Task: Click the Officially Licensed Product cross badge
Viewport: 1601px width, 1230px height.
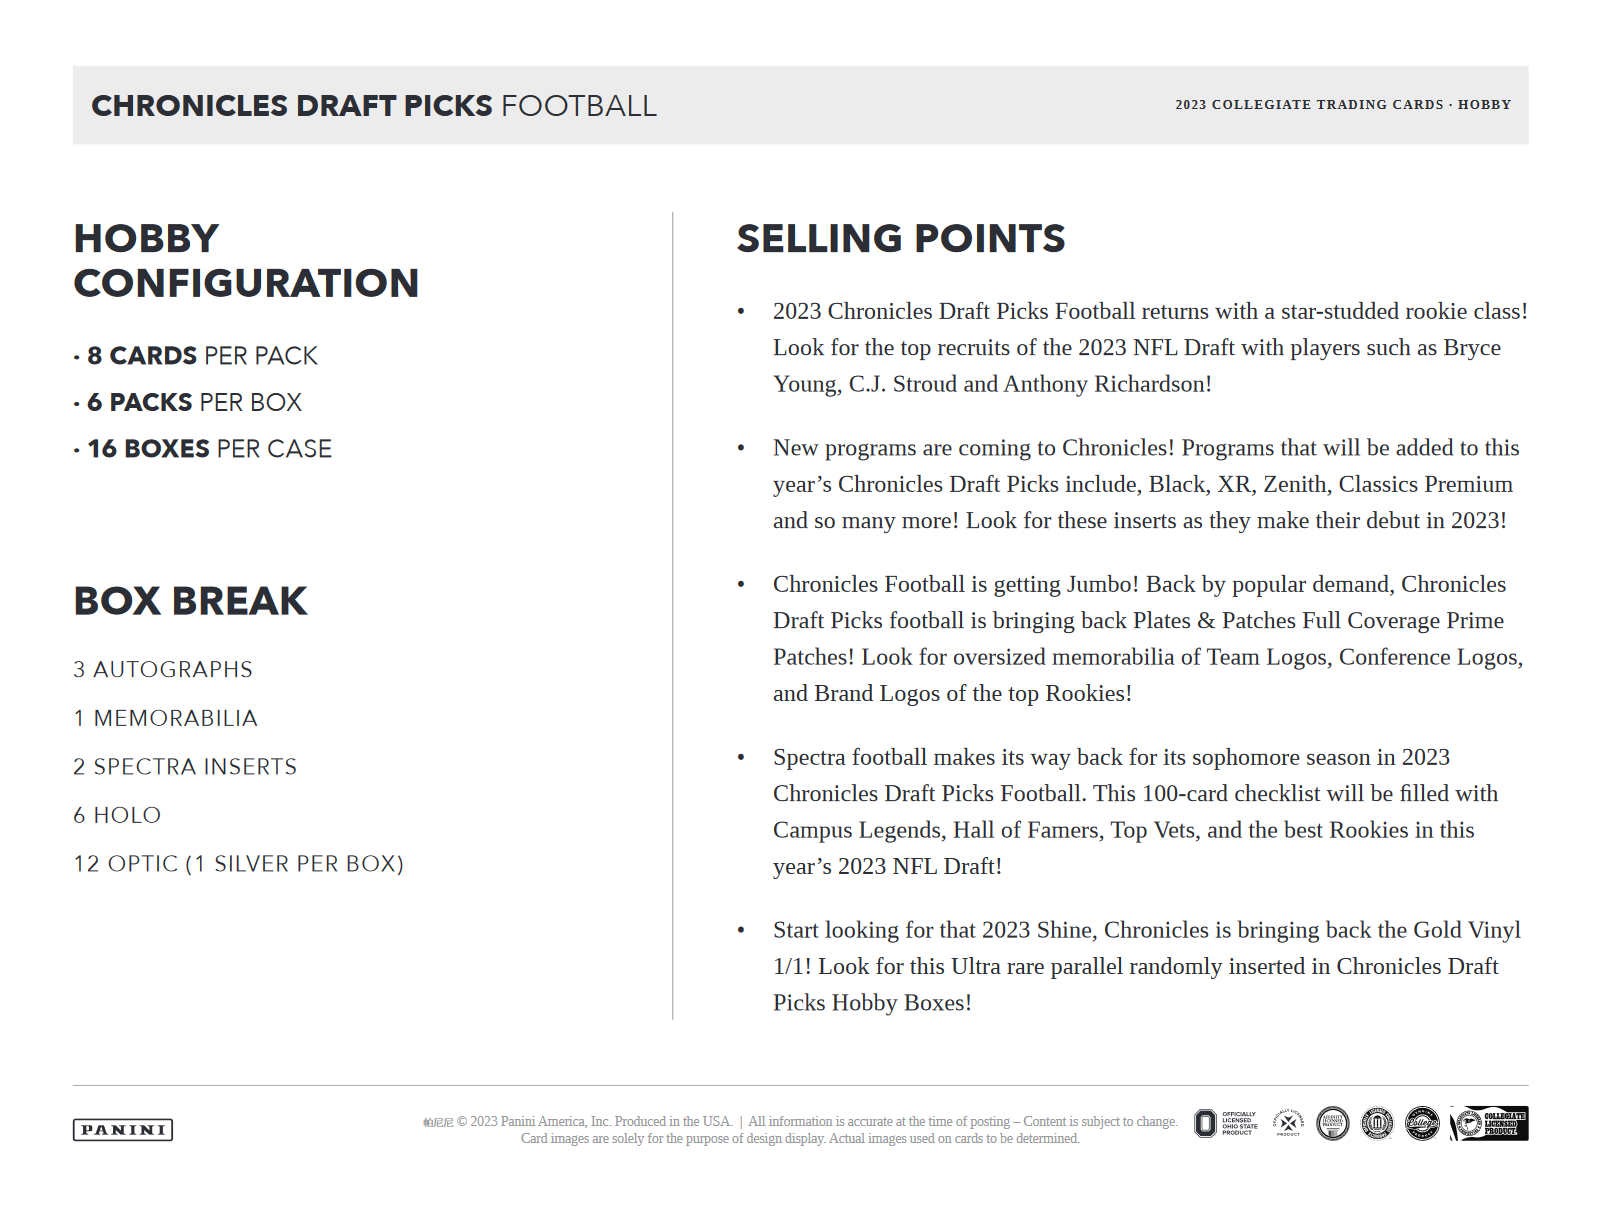Action: 1288,1123
